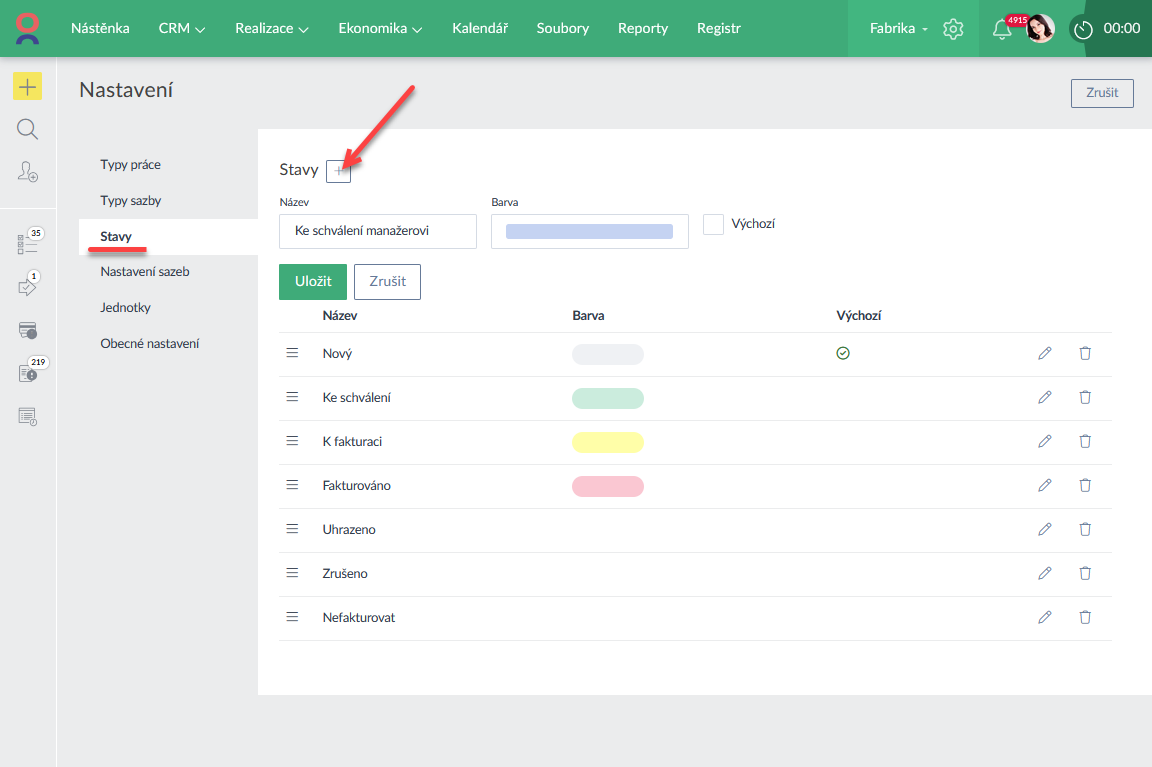Click the drag handle for Uhrazeno

293,529
